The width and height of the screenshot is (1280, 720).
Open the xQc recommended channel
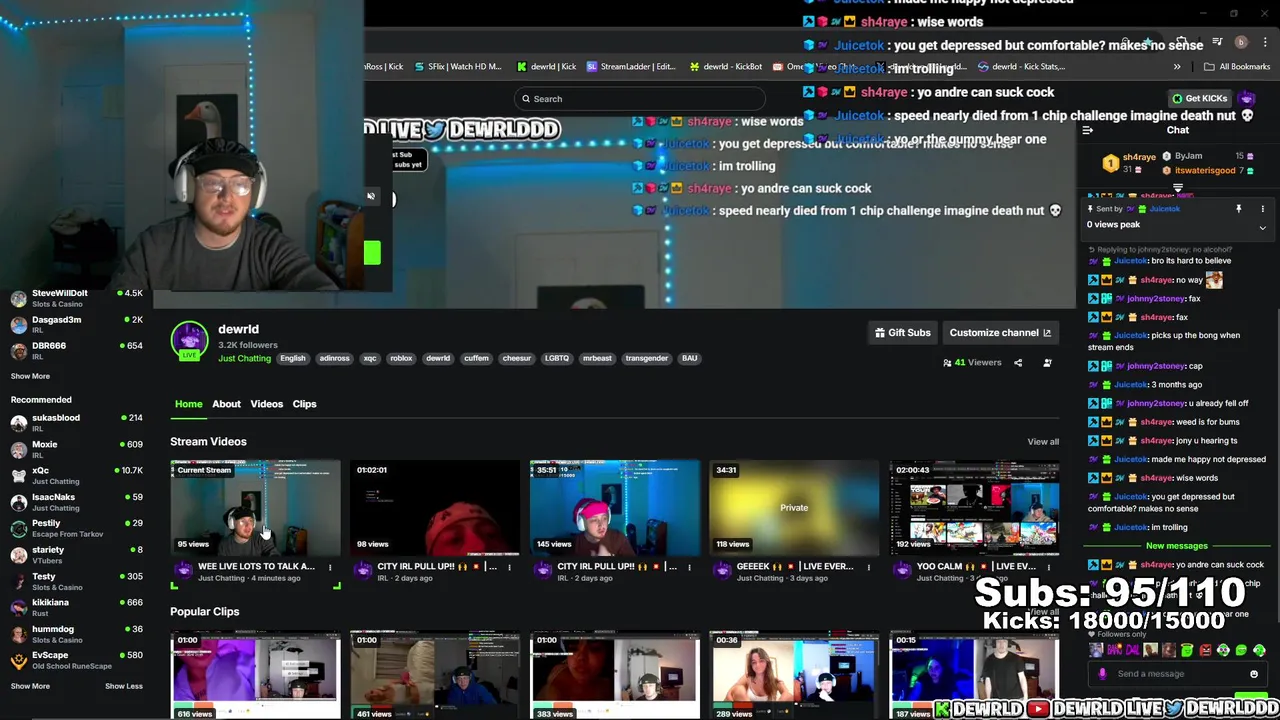tap(75, 475)
